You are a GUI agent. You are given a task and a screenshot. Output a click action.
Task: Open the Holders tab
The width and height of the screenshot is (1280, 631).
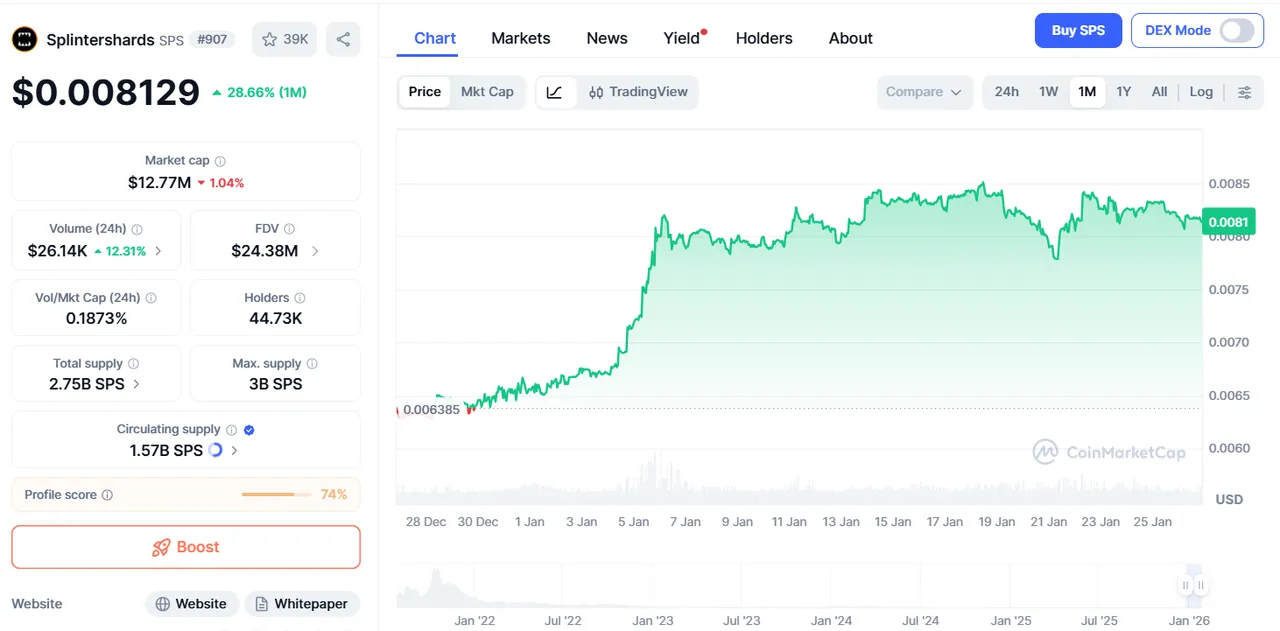pyautogui.click(x=764, y=38)
